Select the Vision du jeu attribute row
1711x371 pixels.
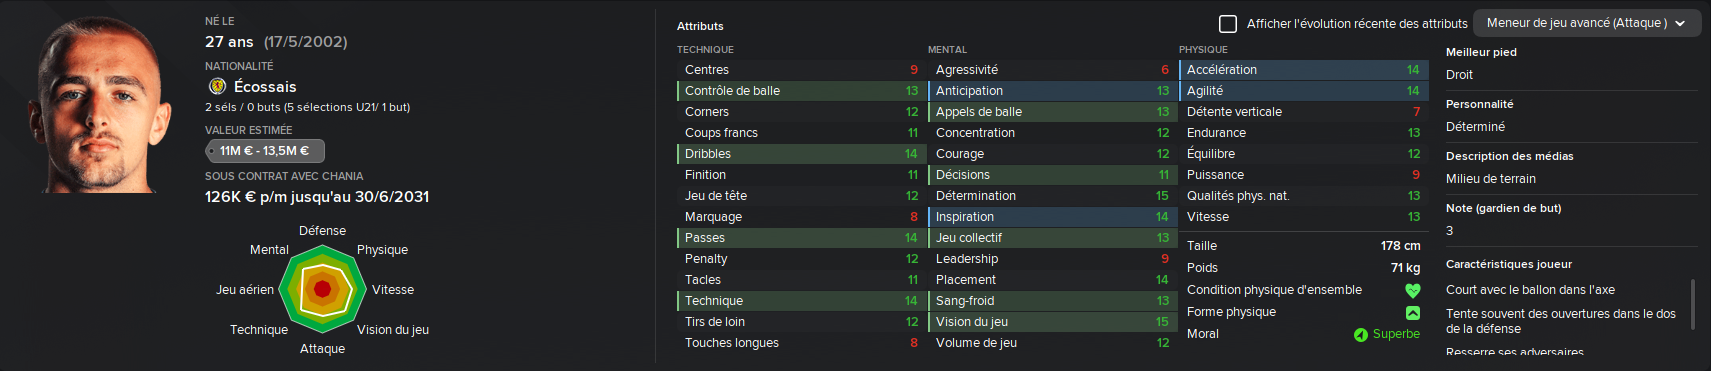point(1052,322)
